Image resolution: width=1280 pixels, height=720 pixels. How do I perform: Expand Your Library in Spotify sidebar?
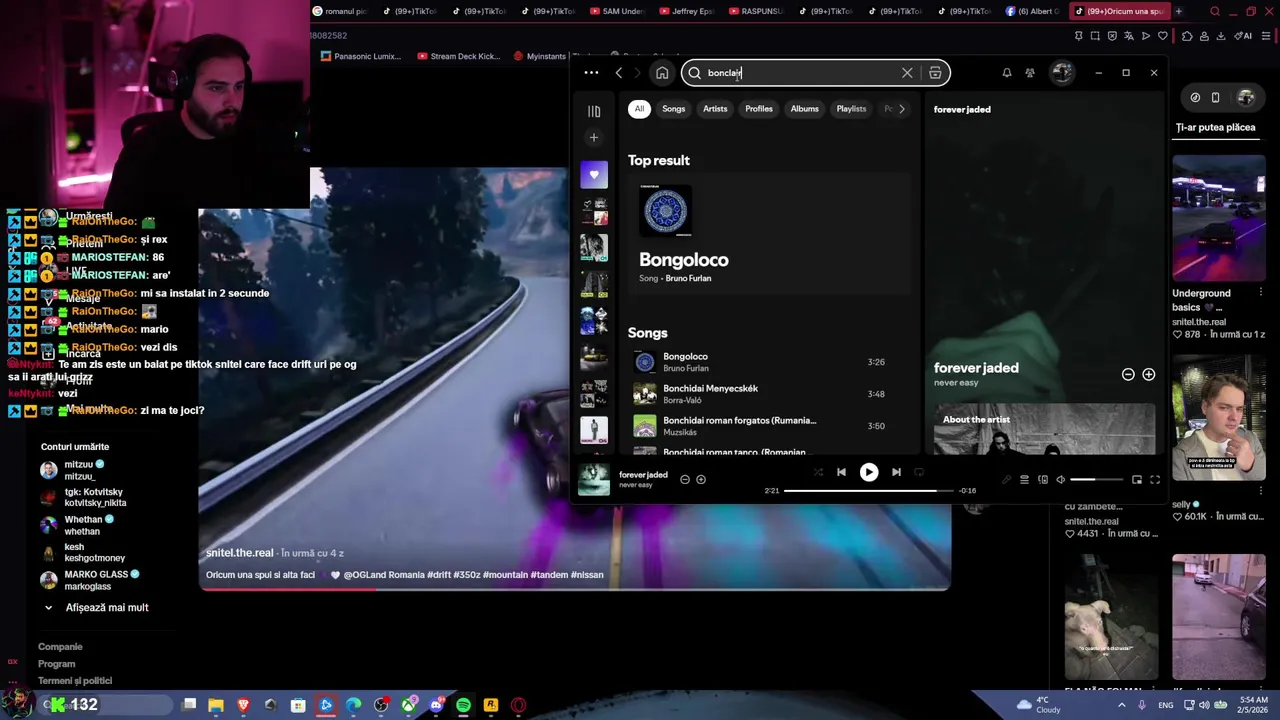pos(594,111)
